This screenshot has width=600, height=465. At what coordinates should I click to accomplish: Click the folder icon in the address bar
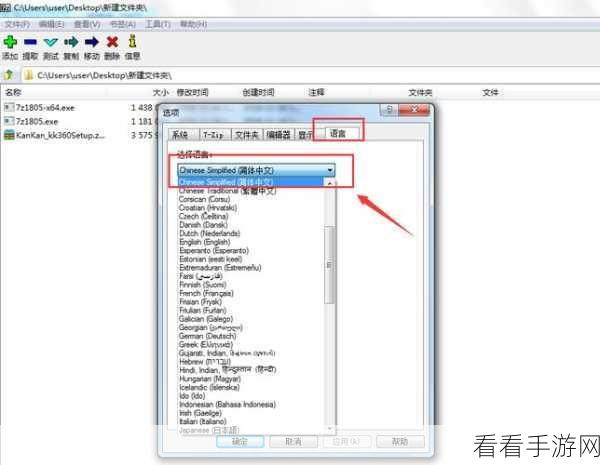click(29, 75)
